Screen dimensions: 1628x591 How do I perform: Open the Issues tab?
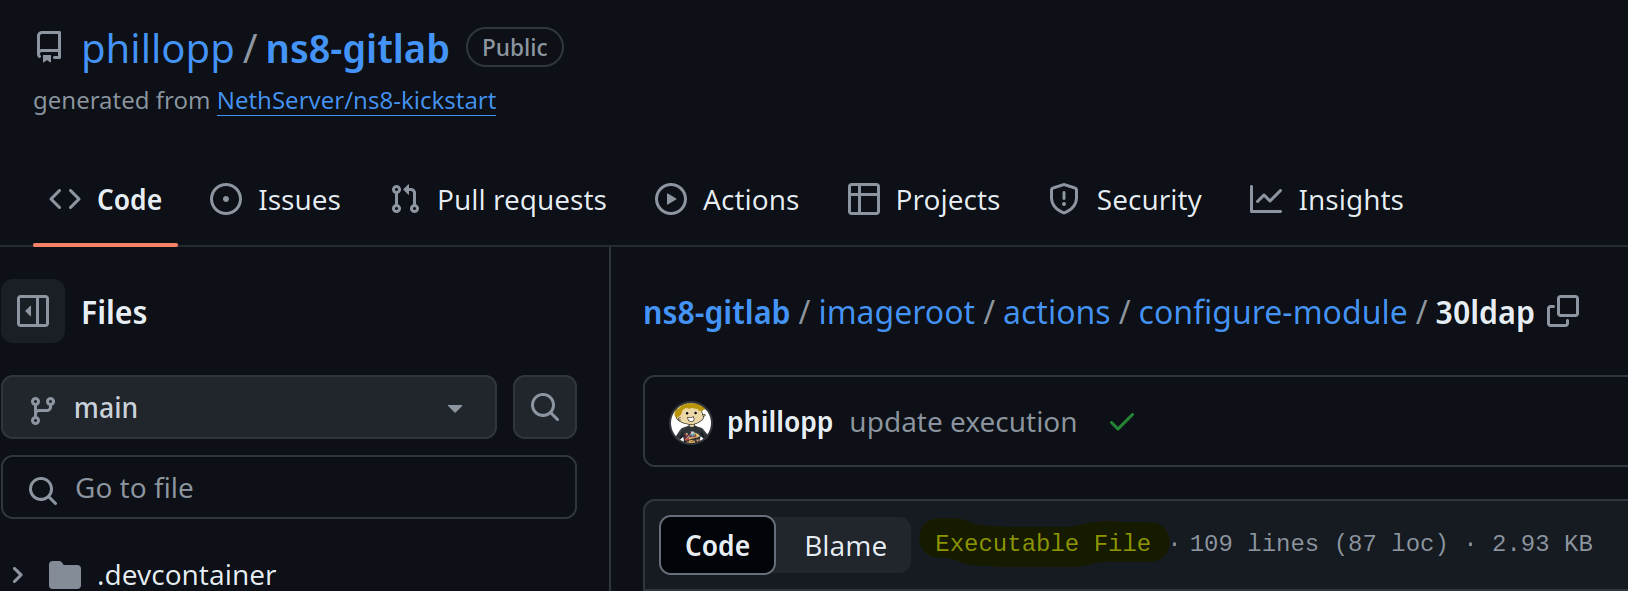[275, 199]
